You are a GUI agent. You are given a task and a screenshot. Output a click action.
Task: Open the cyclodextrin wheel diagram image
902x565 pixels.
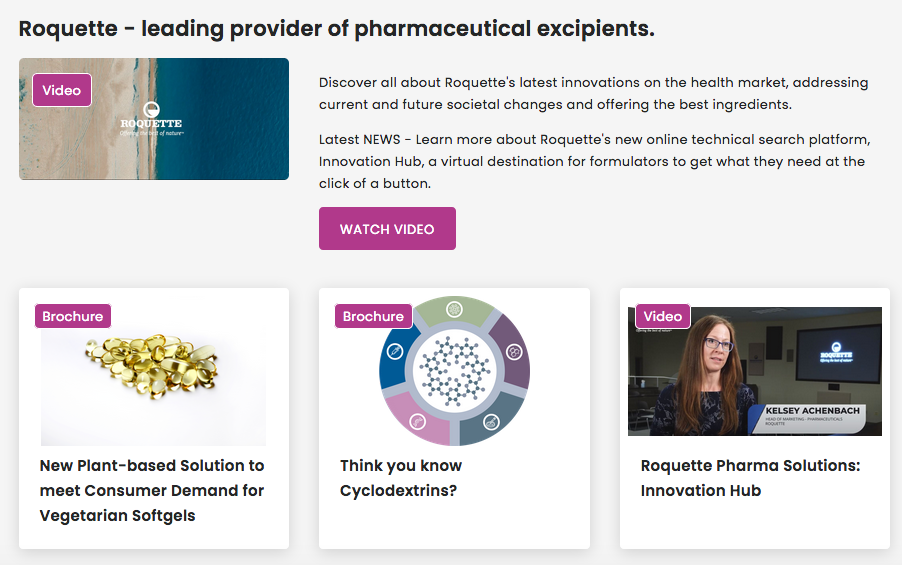454,371
